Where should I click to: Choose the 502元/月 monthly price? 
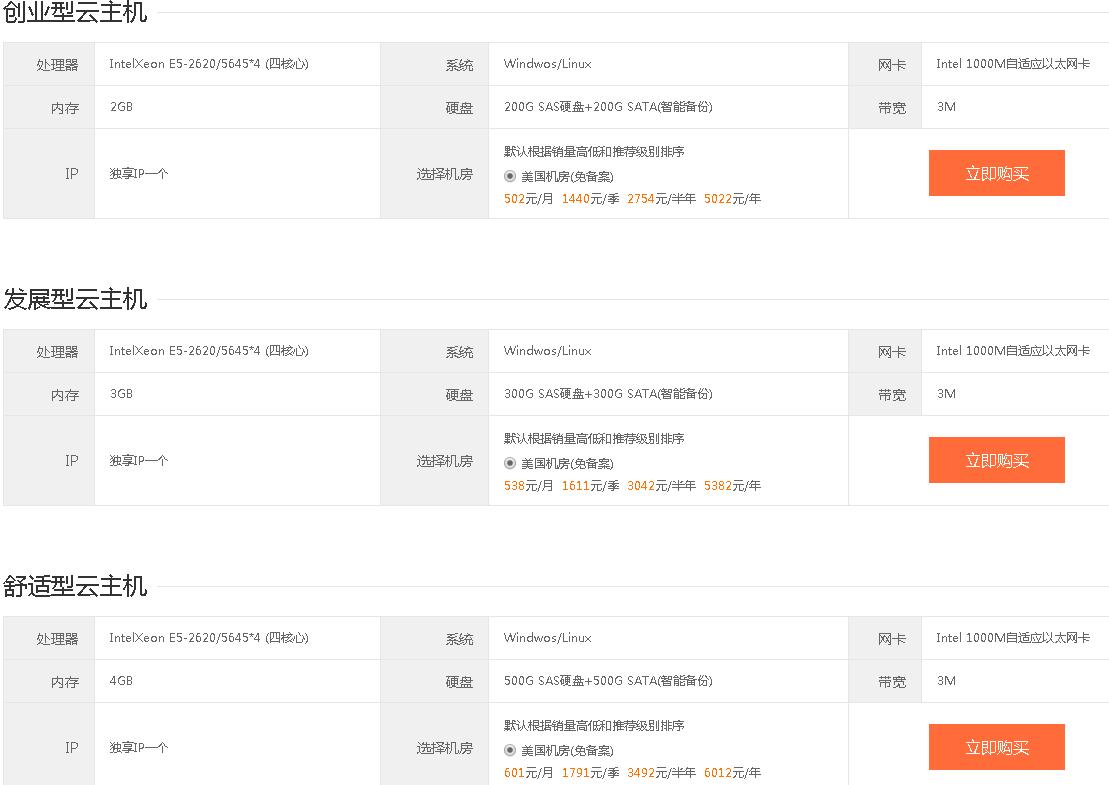coord(528,199)
